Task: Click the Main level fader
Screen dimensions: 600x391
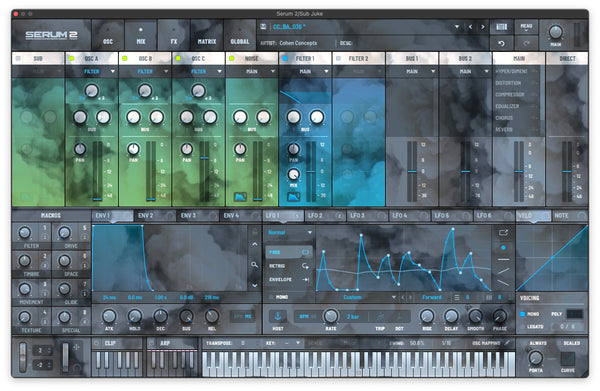Action: (518, 171)
